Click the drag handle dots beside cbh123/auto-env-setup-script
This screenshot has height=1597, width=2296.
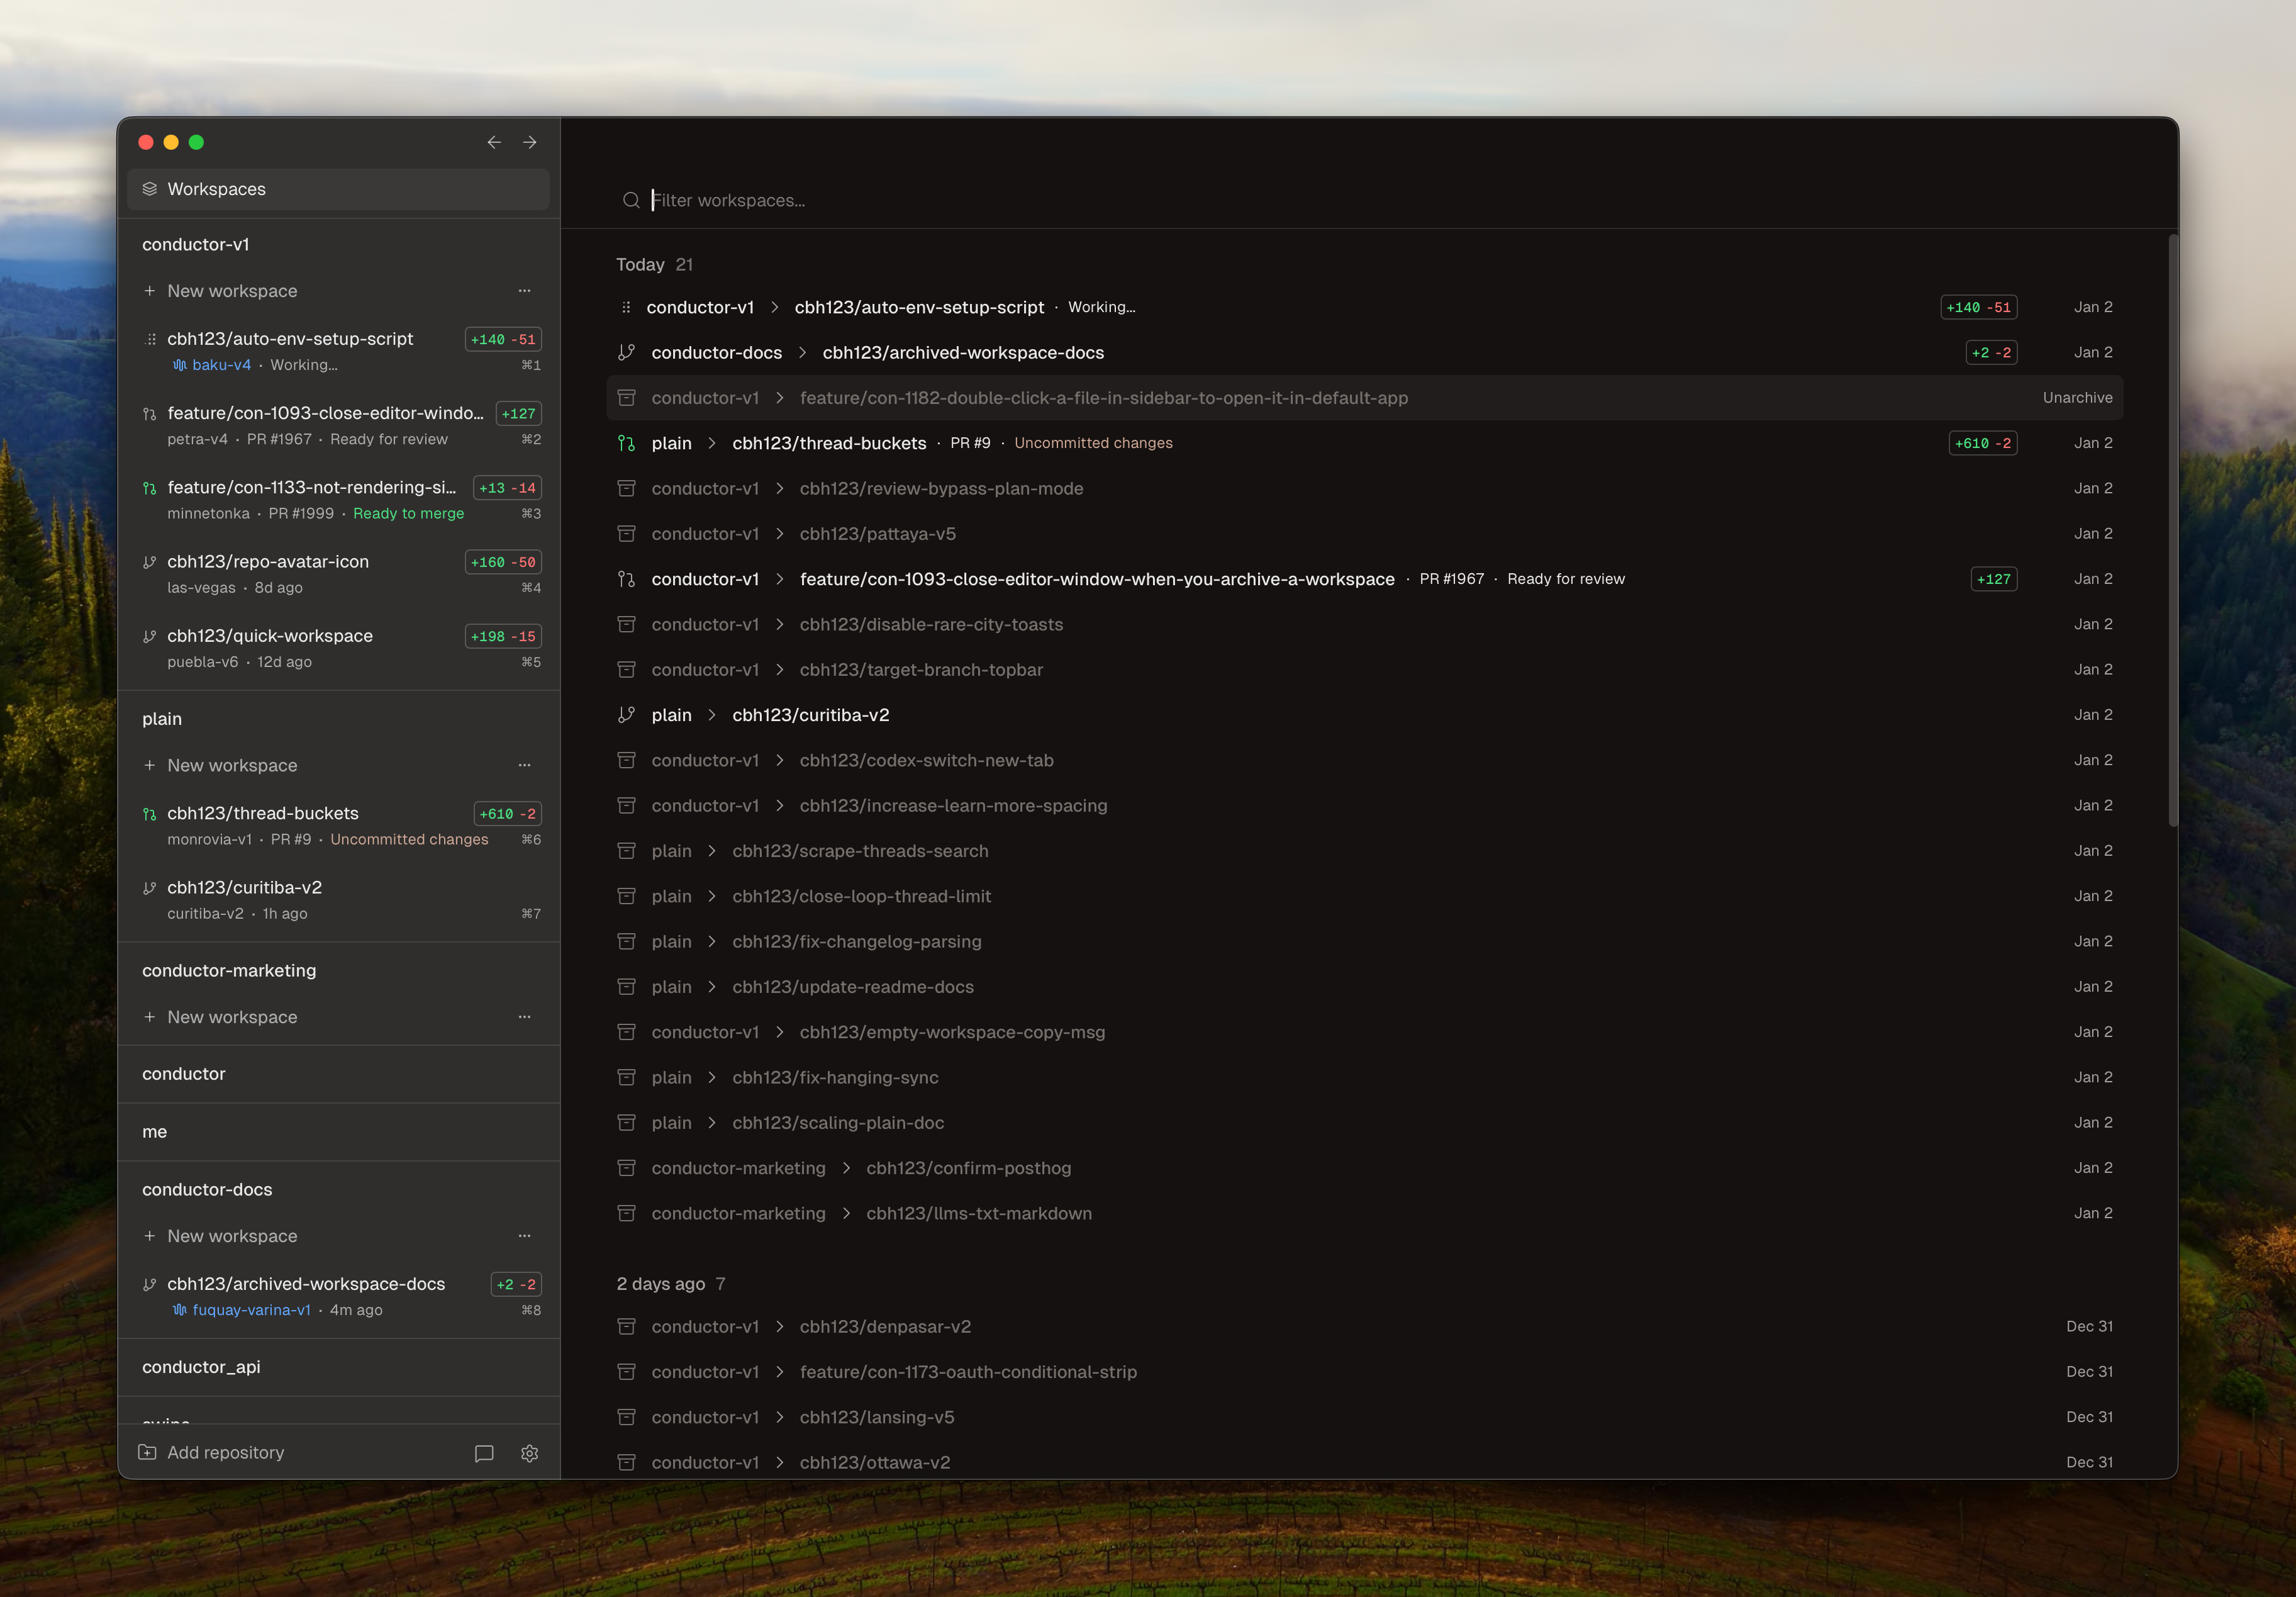coord(627,307)
